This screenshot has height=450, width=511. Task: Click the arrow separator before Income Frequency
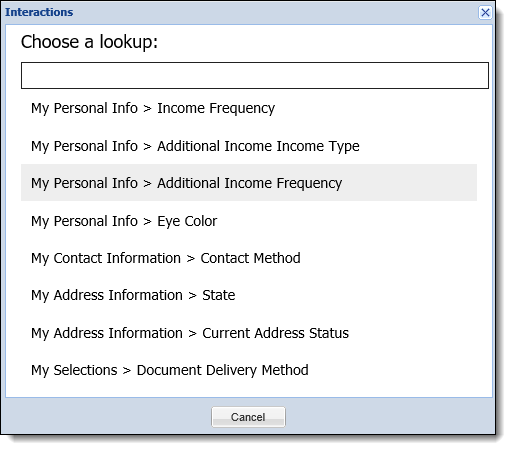[147, 109]
